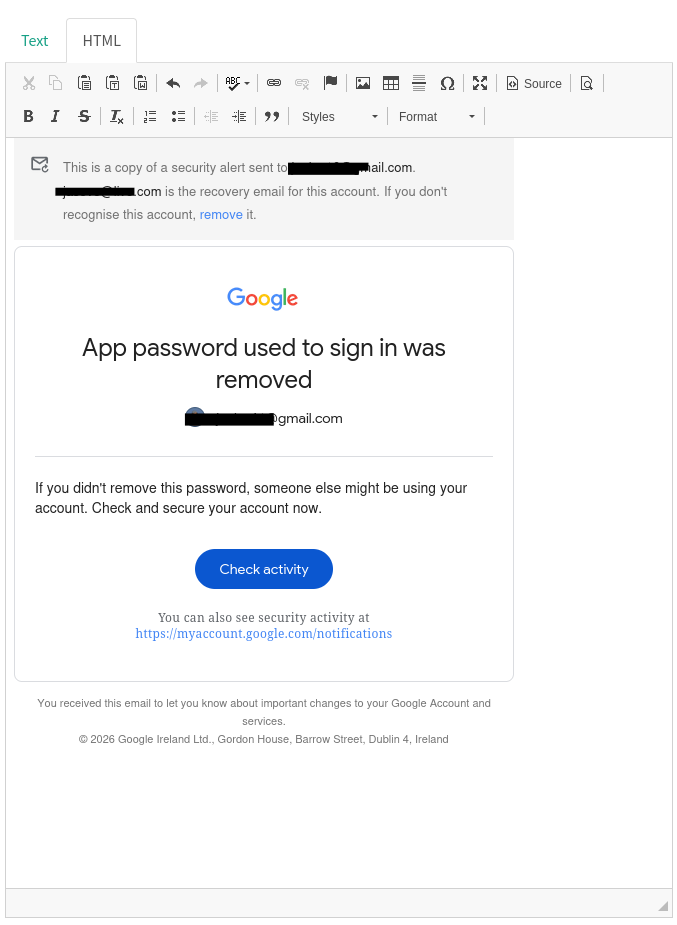Select the HTML tab
This screenshot has height=925, width=677.
[x=102, y=41]
